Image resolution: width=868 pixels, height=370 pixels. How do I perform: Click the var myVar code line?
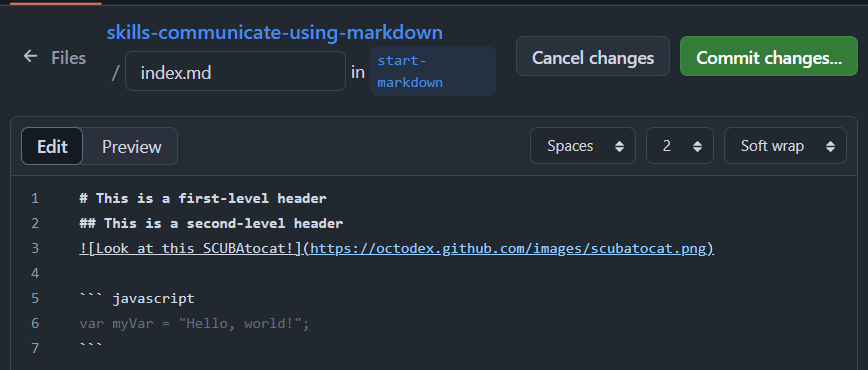click(194, 323)
